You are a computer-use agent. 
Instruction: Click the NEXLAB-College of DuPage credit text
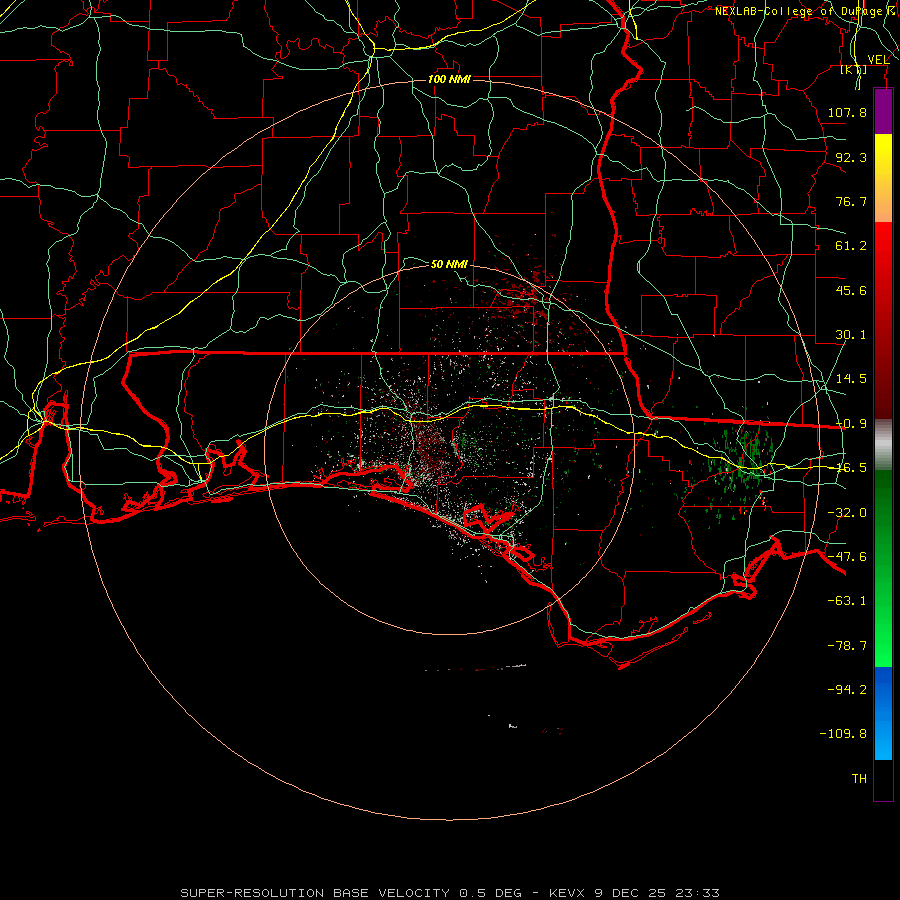click(x=806, y=11)
